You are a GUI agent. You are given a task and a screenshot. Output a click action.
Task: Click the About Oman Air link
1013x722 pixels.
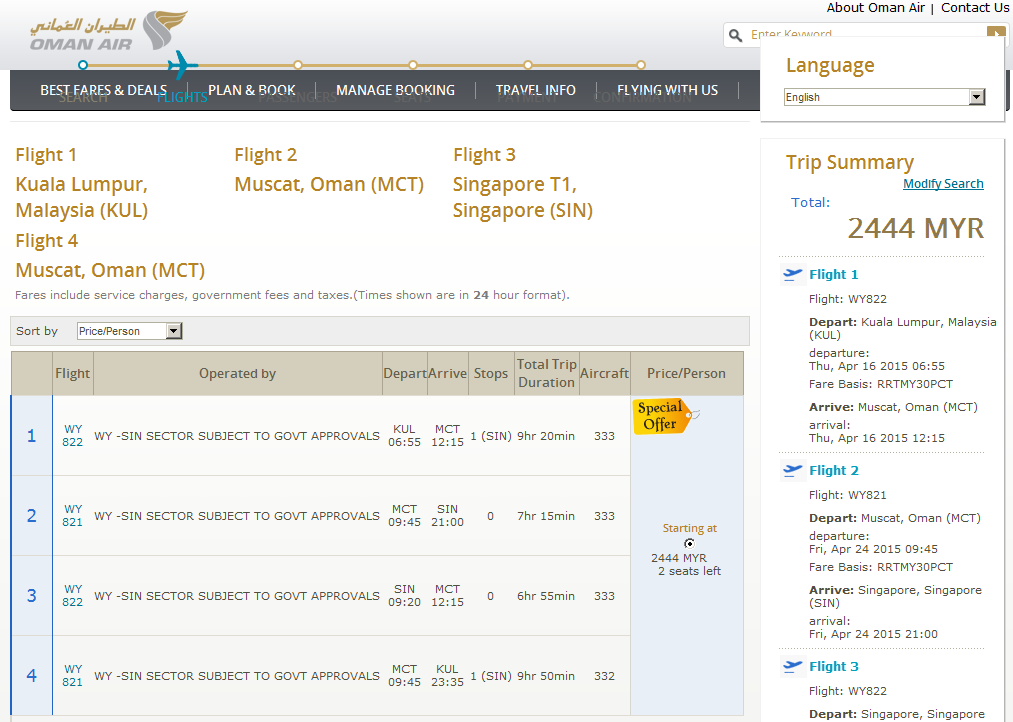click(875, 8)
